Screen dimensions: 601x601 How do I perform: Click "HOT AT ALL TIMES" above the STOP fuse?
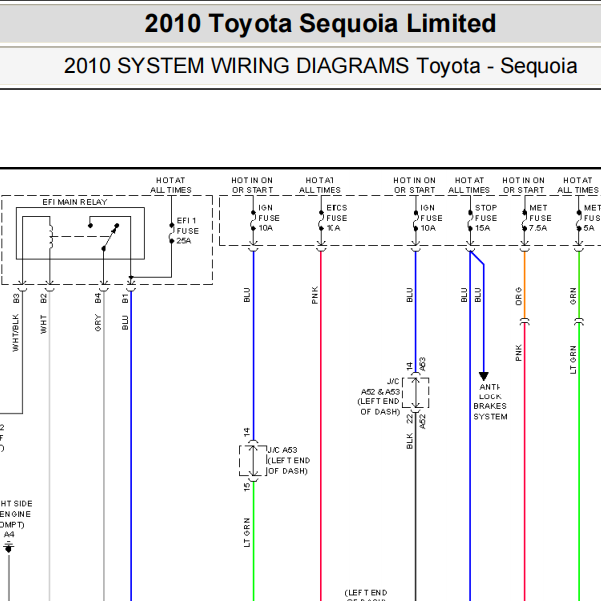469,185
